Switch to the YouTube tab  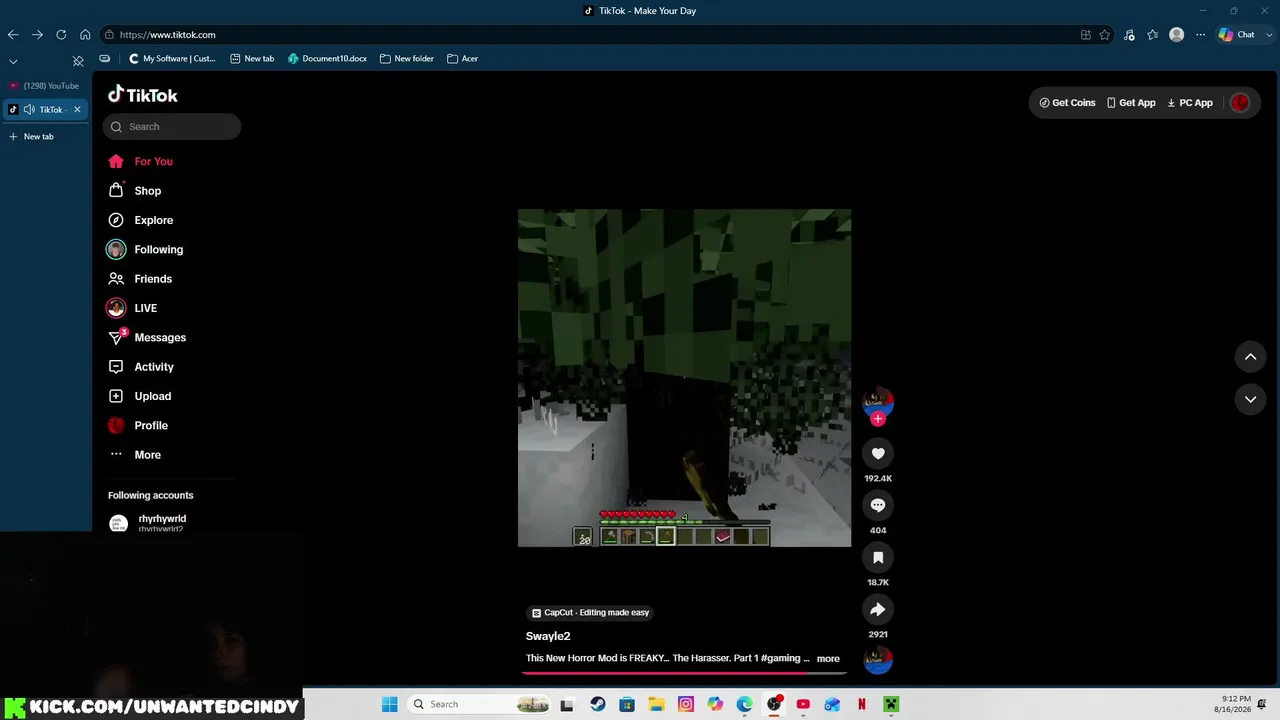[45, 86]
